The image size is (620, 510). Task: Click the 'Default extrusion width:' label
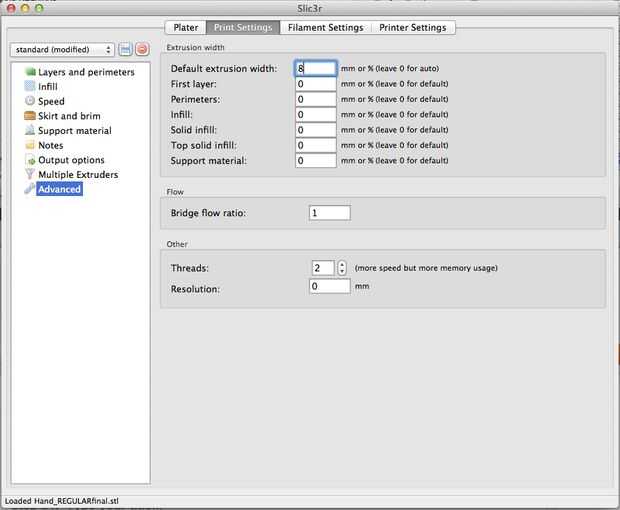224,68
